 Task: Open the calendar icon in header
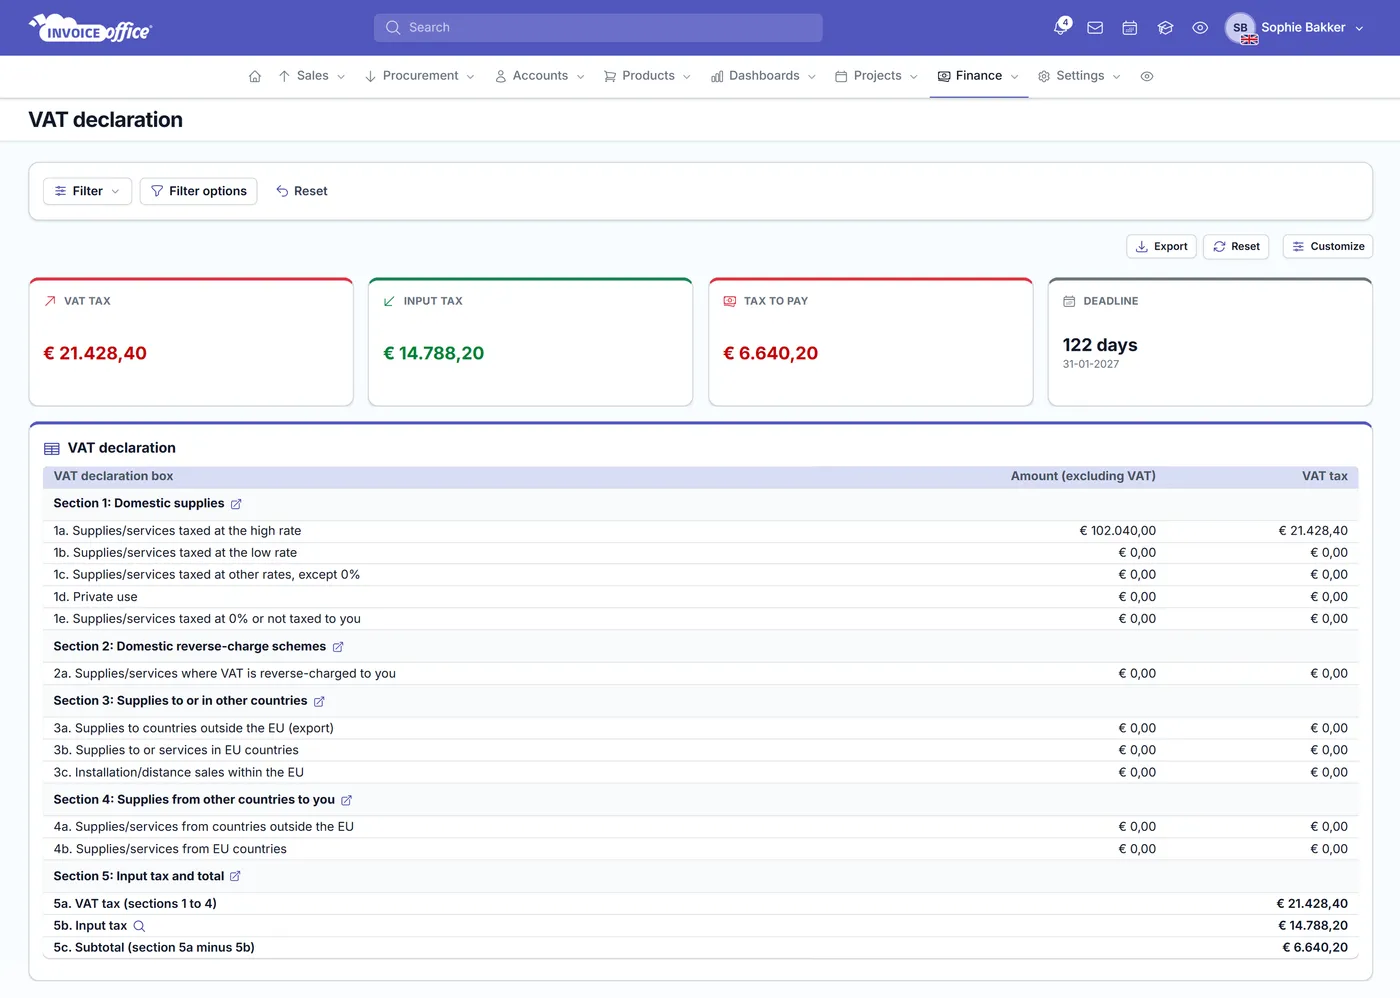[1130, 28]
